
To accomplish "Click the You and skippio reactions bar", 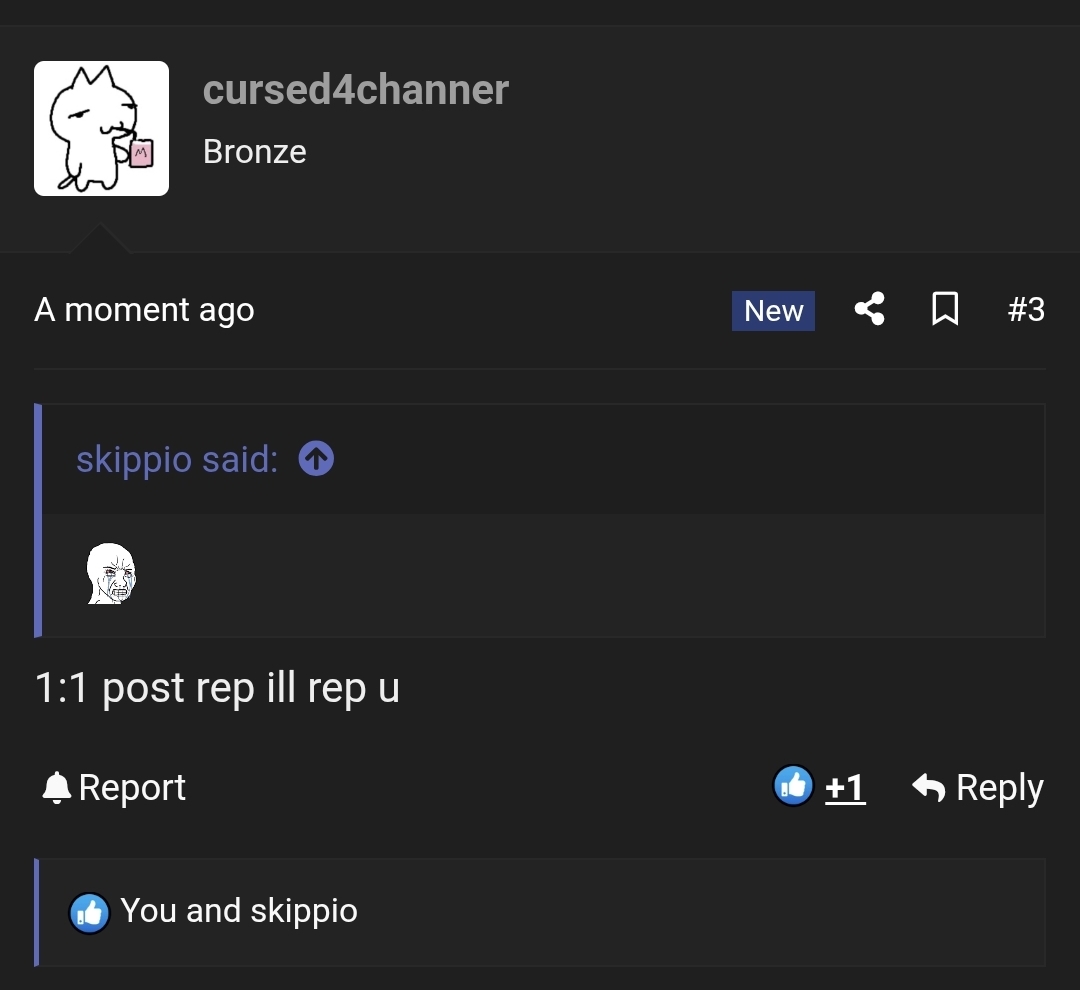I will tap(238, 911).
